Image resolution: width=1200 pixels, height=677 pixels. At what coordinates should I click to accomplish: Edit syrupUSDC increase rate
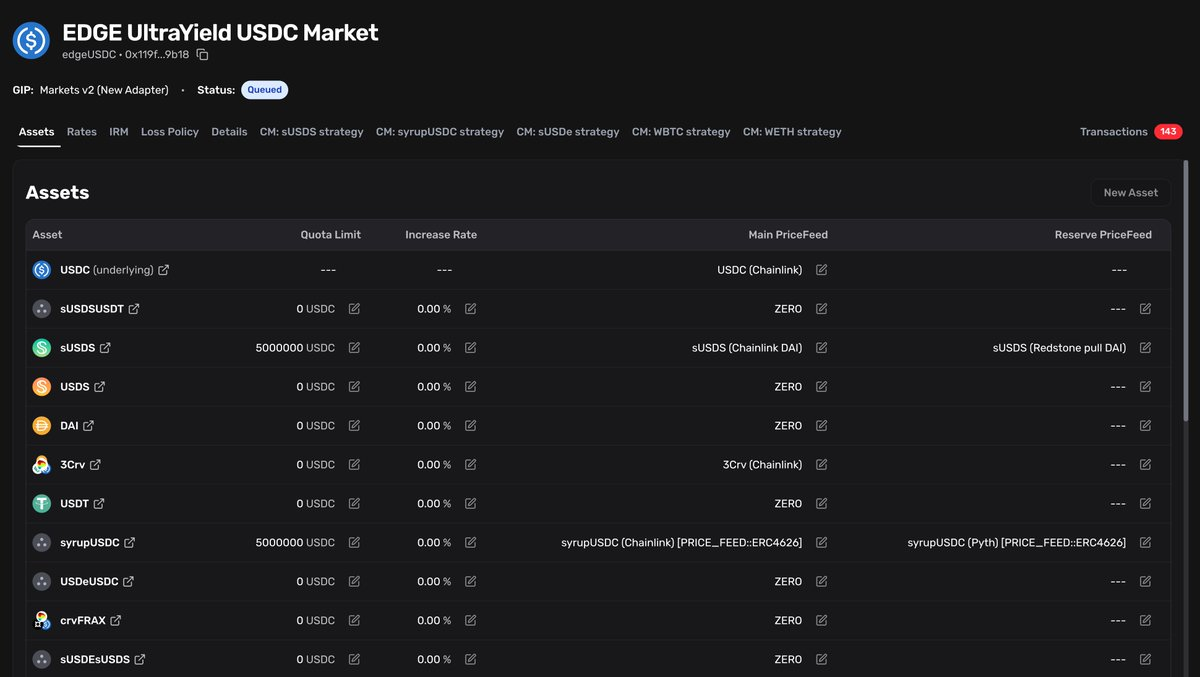(x=470, y=543)
